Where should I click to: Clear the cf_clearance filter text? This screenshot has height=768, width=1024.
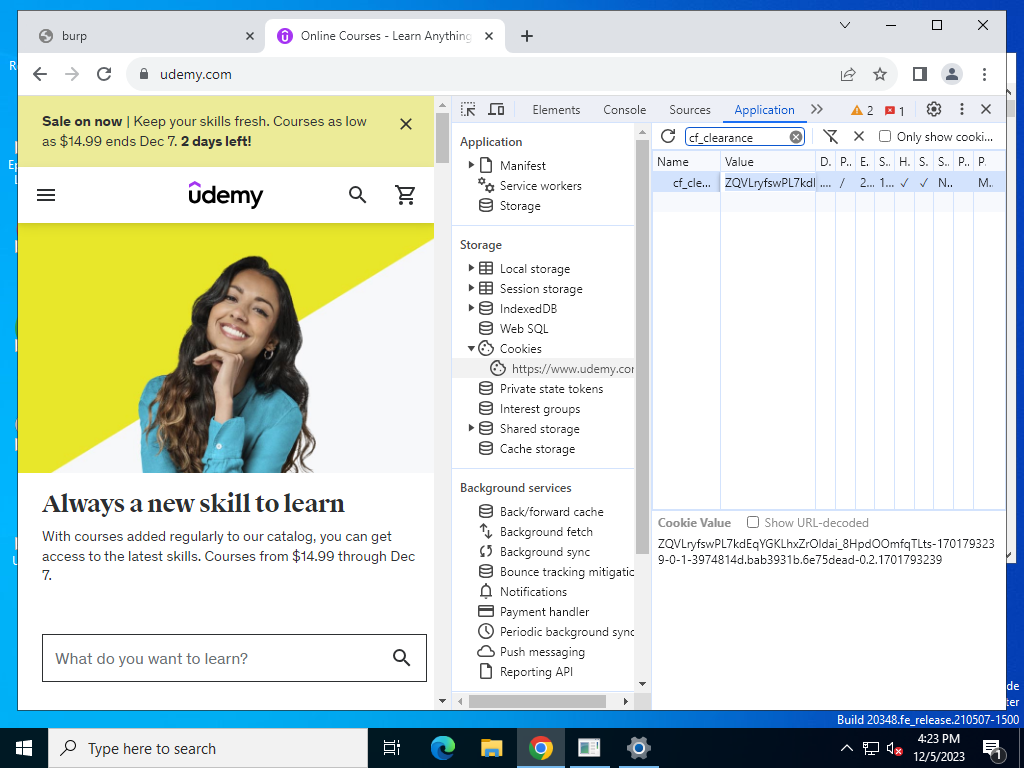(x=795, y=137)
